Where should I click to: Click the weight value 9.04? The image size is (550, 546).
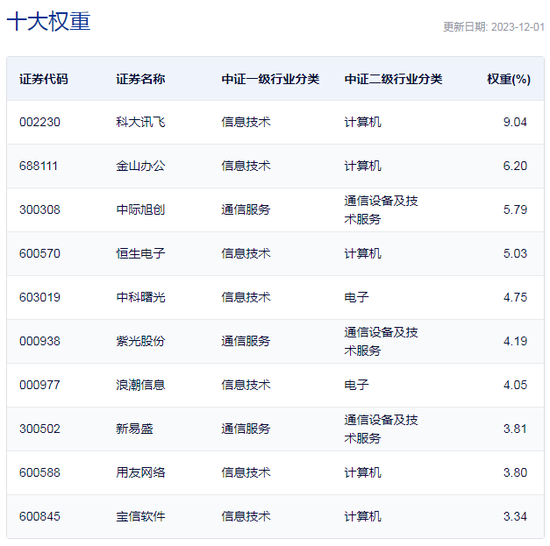point(515,122)
